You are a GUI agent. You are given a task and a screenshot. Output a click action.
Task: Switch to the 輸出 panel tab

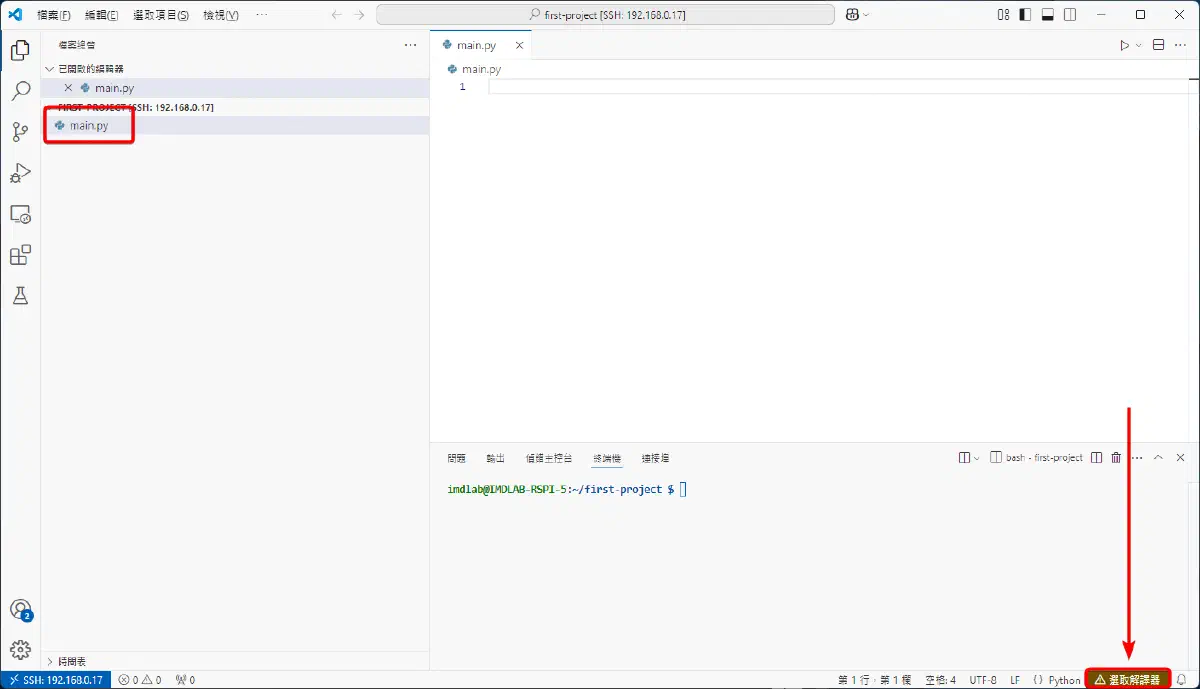click(x=496, y=457)
